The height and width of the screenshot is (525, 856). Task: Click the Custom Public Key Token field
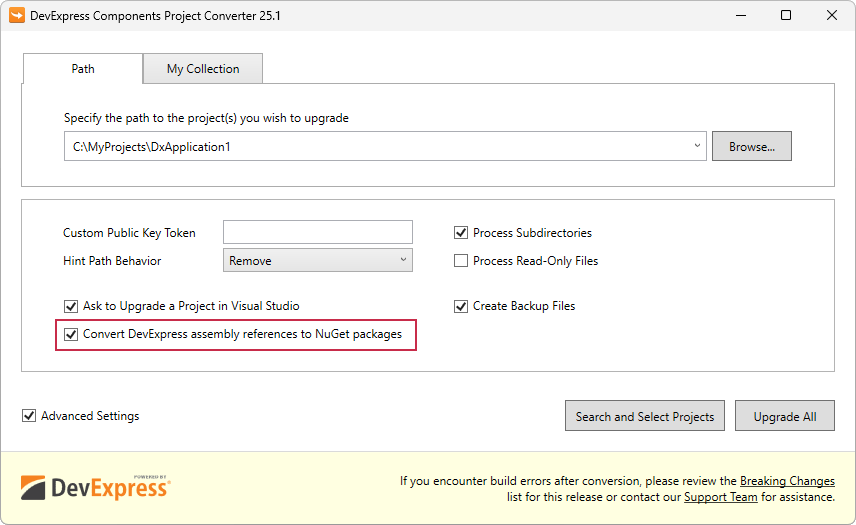[318, 232]
